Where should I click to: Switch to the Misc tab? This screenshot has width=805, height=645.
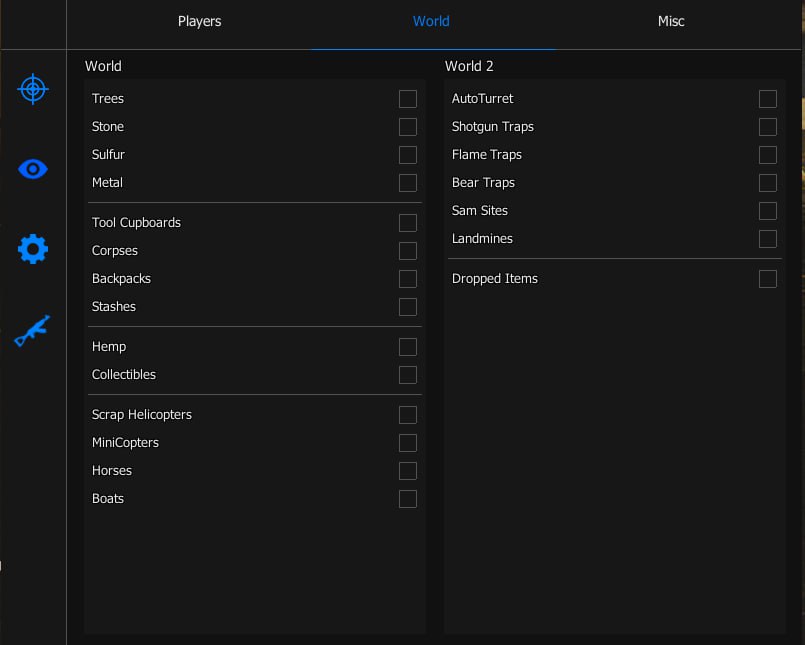[x=671, y=21]
